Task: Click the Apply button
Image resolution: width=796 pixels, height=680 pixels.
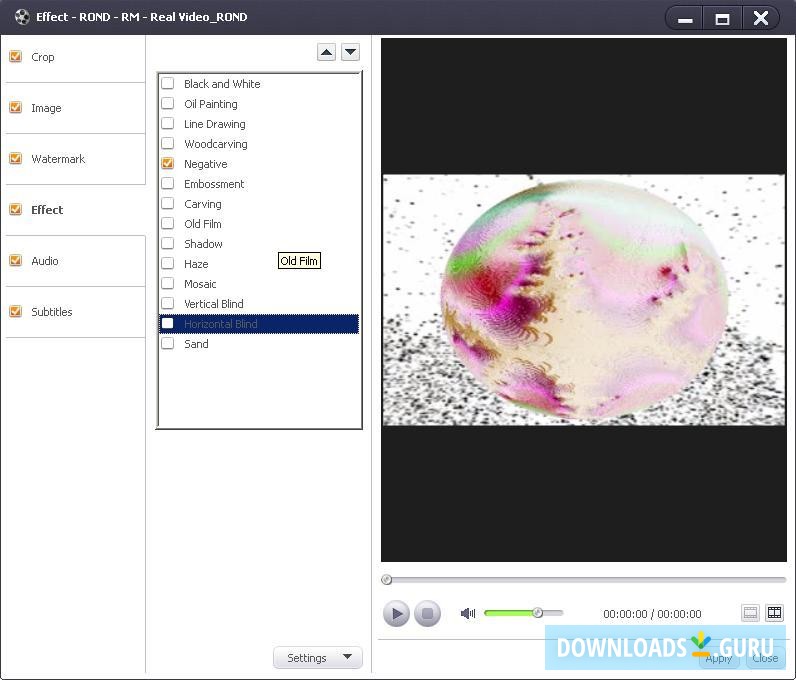Action: coord(718,658)
